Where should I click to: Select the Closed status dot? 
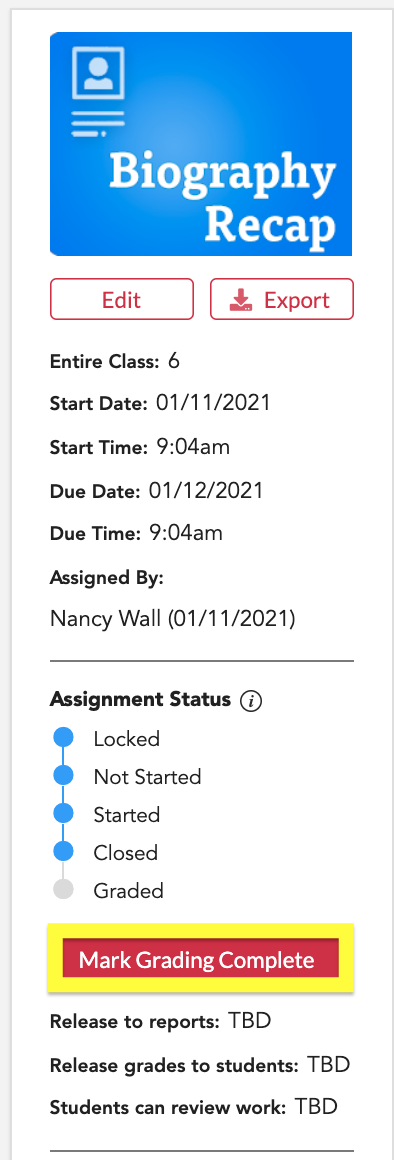(64, 852)
